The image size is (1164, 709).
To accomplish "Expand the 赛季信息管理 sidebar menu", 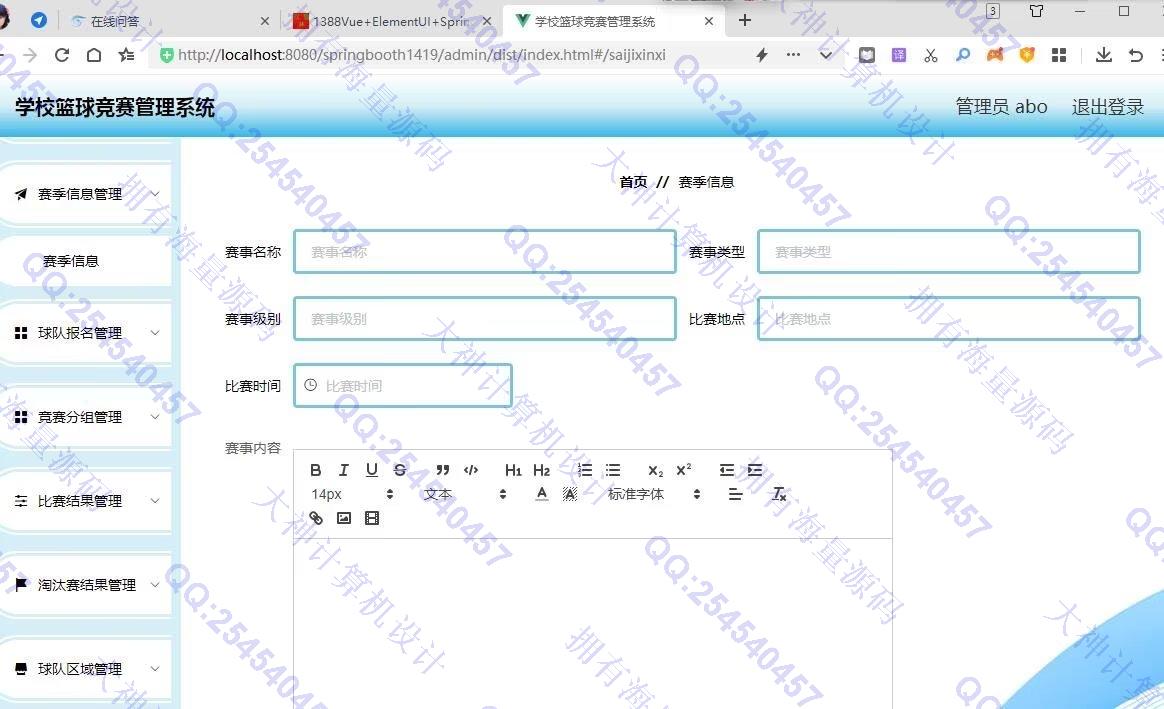I will pos(87,194).
